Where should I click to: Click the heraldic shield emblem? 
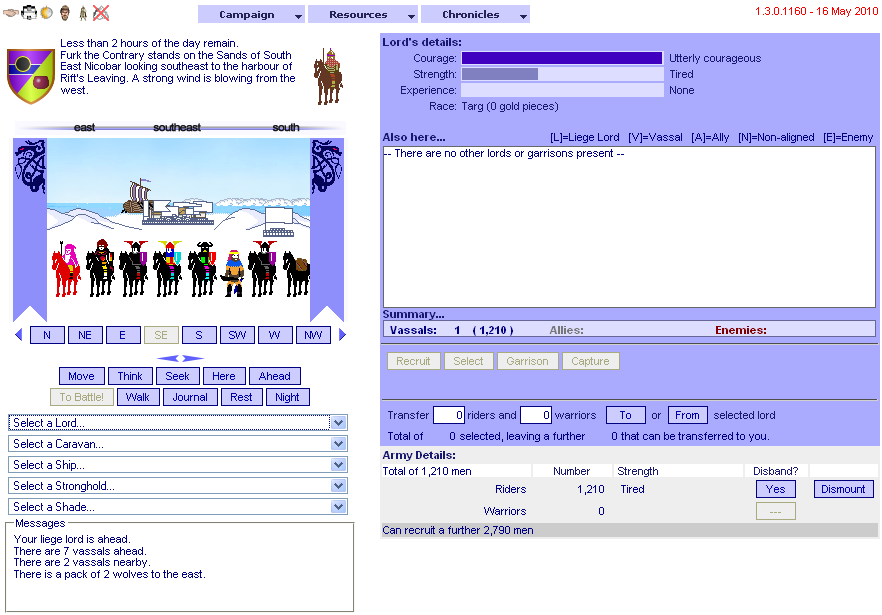31,76
